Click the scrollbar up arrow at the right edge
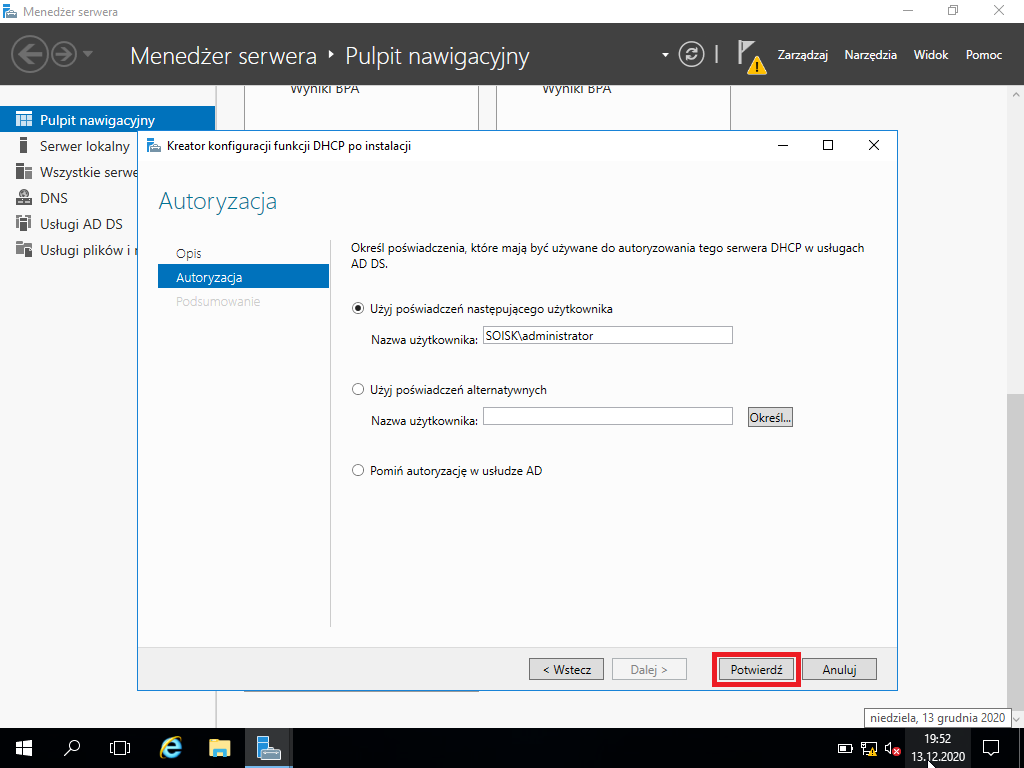The width and height of the screenshot is (1024, 768). 1016,94
